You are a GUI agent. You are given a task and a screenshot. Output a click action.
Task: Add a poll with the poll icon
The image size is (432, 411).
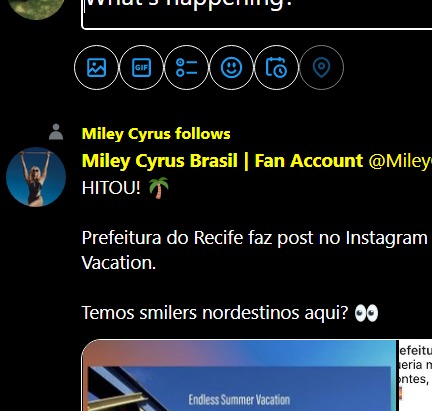[187, 68]
